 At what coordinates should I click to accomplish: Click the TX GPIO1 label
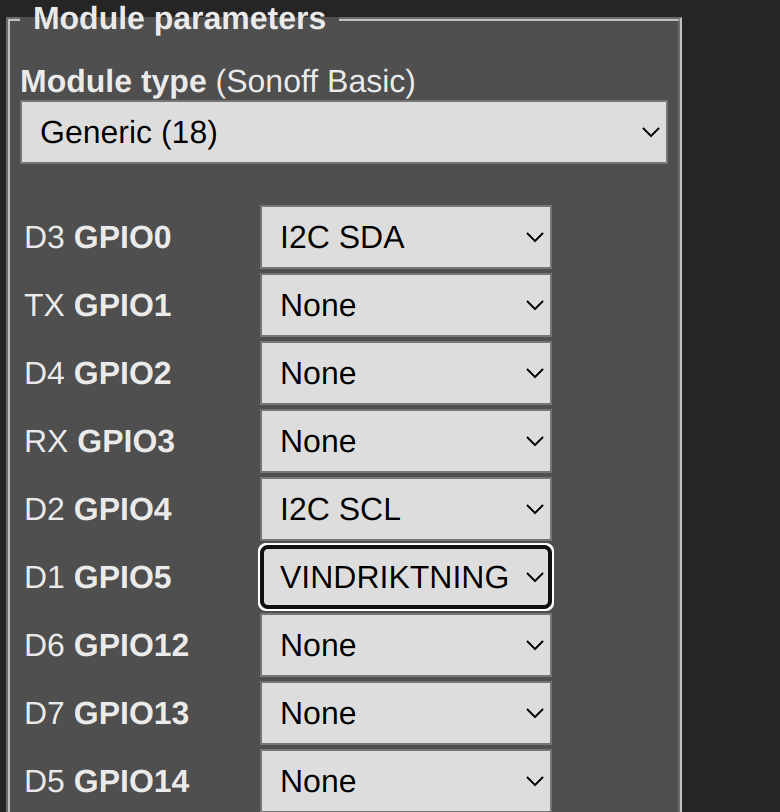click(x=98, y=305)
